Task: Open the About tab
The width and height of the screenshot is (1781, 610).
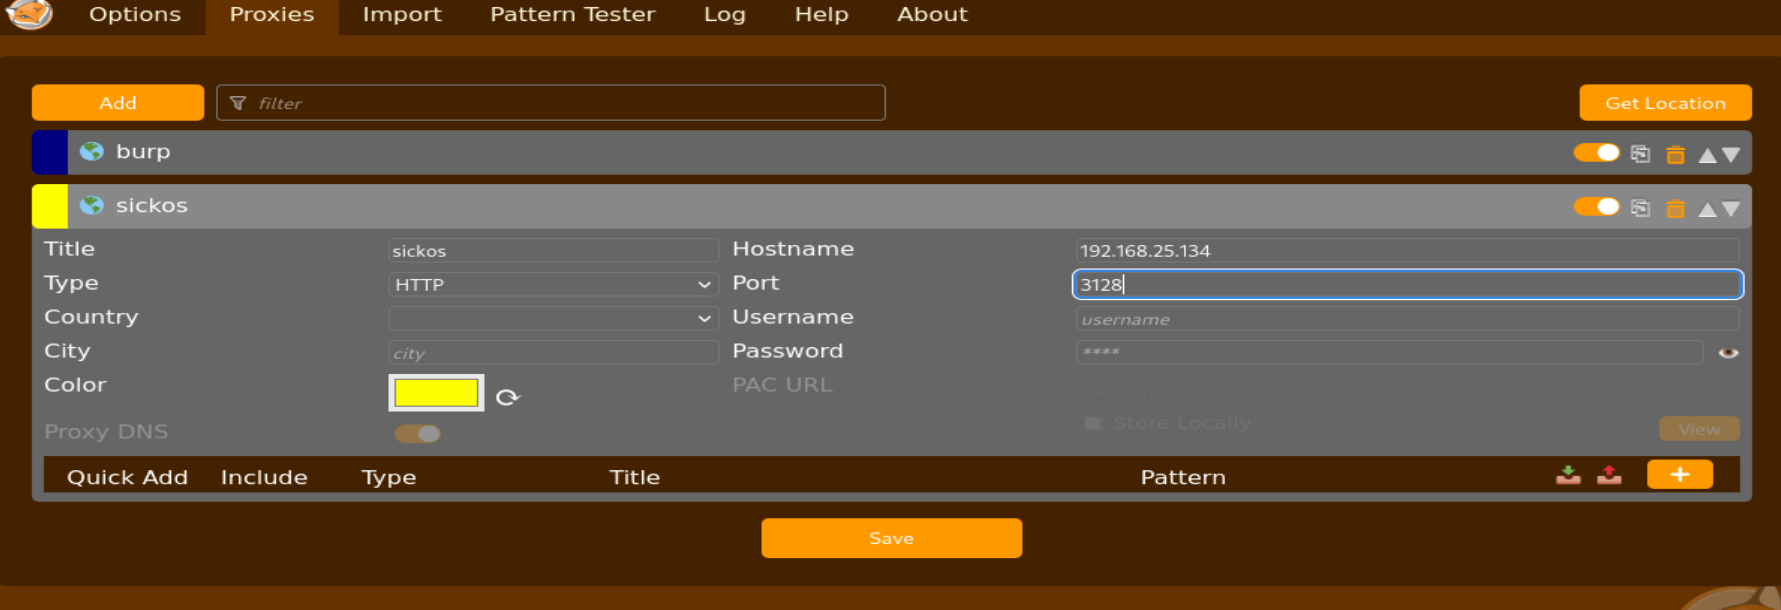Action: (x=932, y=14)
